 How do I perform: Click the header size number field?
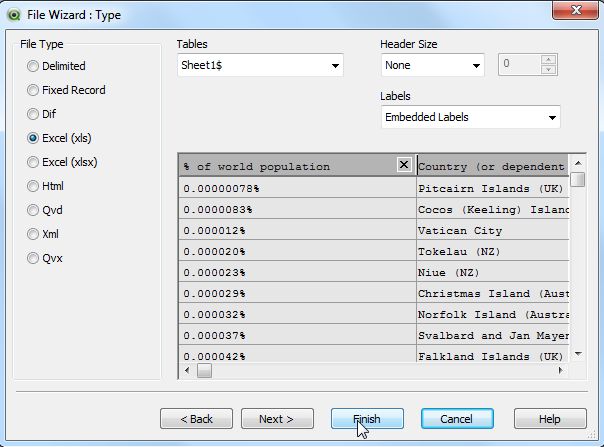coord(520,64)
